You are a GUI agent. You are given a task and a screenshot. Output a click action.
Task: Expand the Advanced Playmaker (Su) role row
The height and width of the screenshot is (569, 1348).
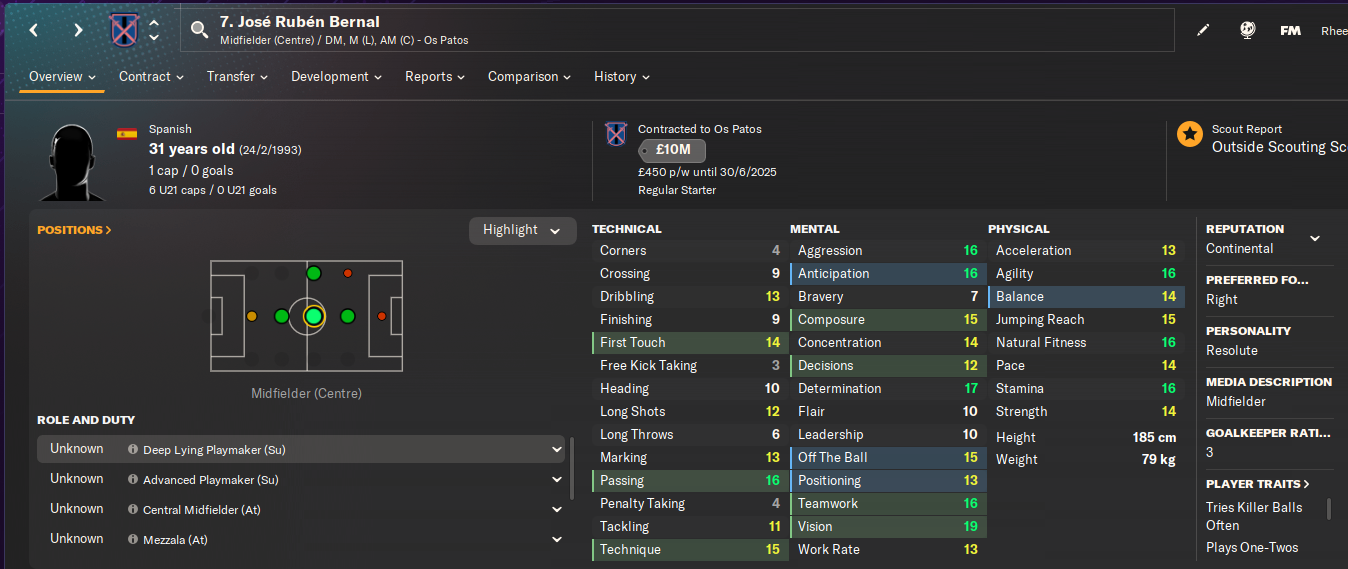coord(556,480)
